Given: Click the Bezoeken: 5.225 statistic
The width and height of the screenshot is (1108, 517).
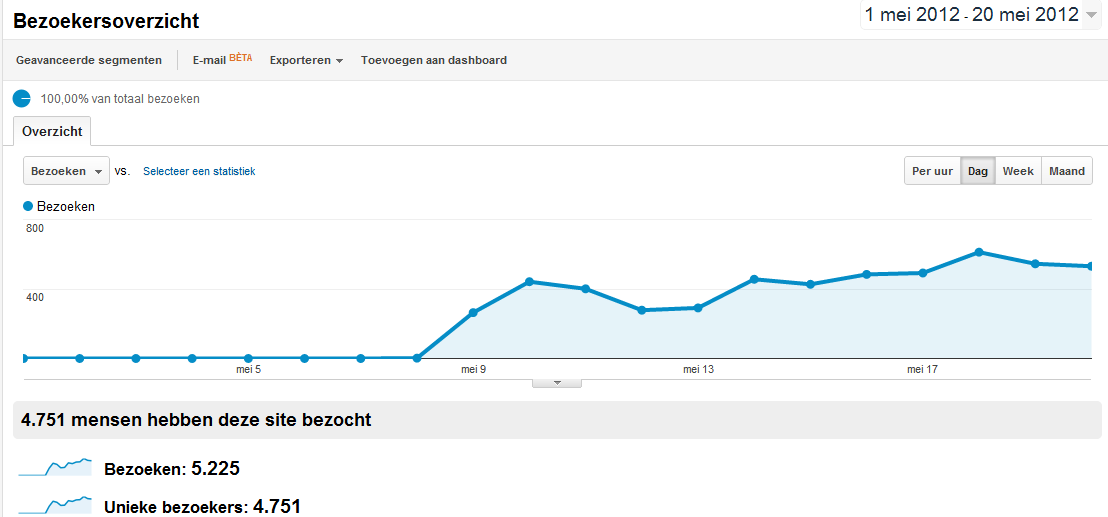Looking at the screenshot, I should click(x=172, y=469).
